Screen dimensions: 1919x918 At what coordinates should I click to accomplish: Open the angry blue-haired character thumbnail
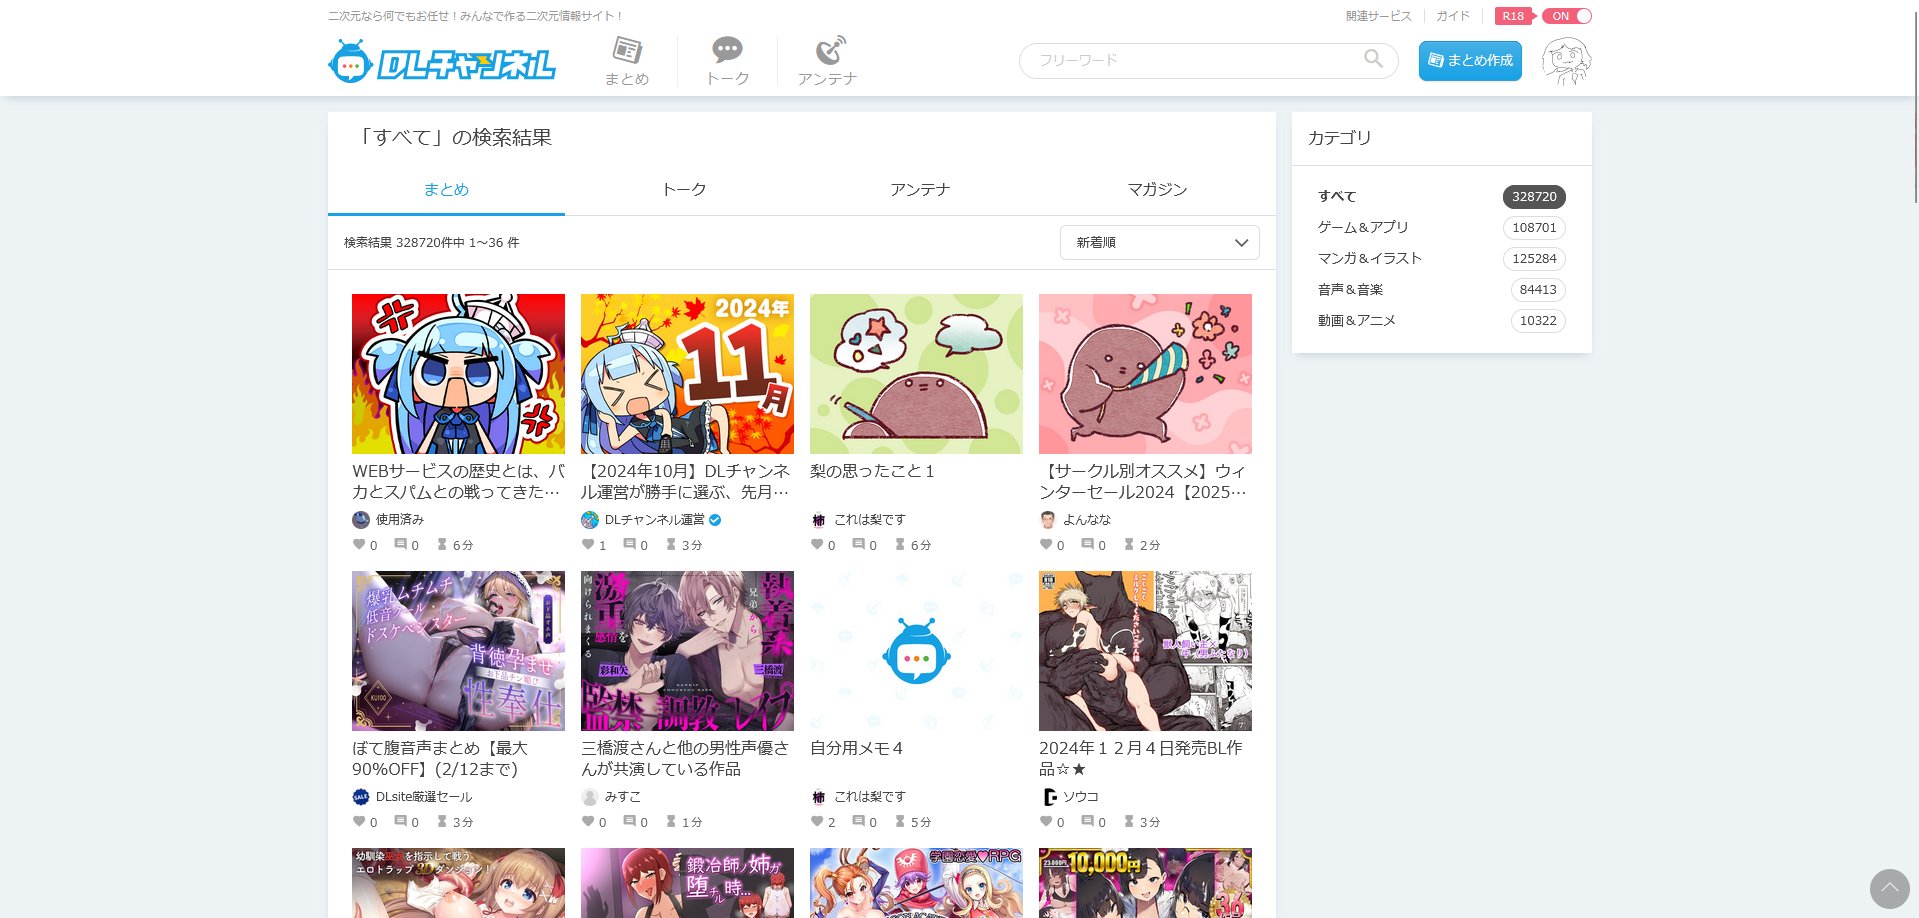pyautogui.click(x=458, y=374)
